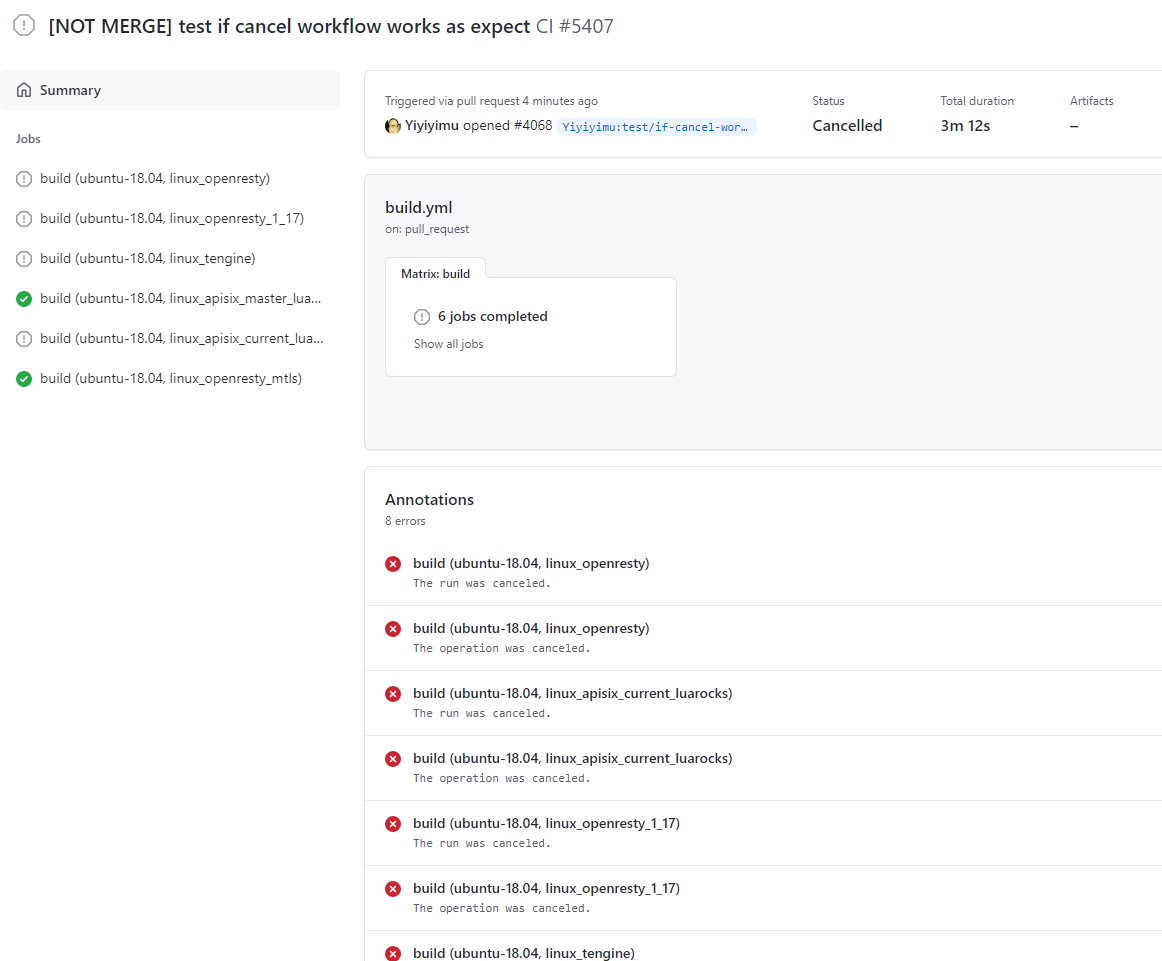Click branch label Yiyiyimu:test/if-cancel-wor…
The width and height of the screenshot is (1162, 961).
[656, 127]
